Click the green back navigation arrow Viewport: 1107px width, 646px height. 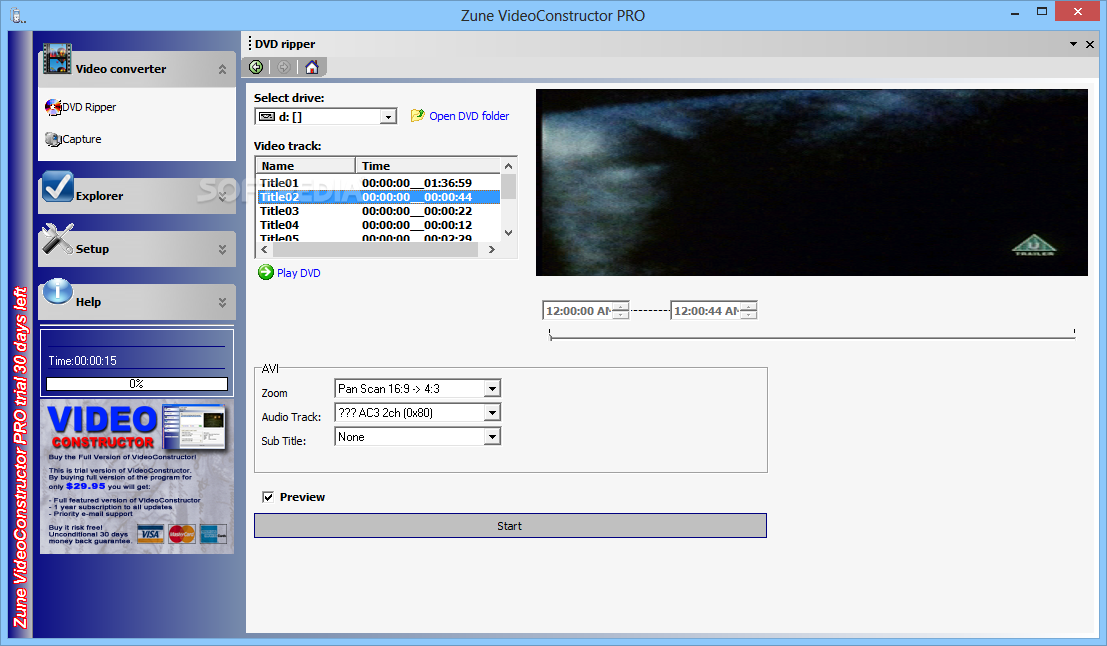(x=256, y=67)
